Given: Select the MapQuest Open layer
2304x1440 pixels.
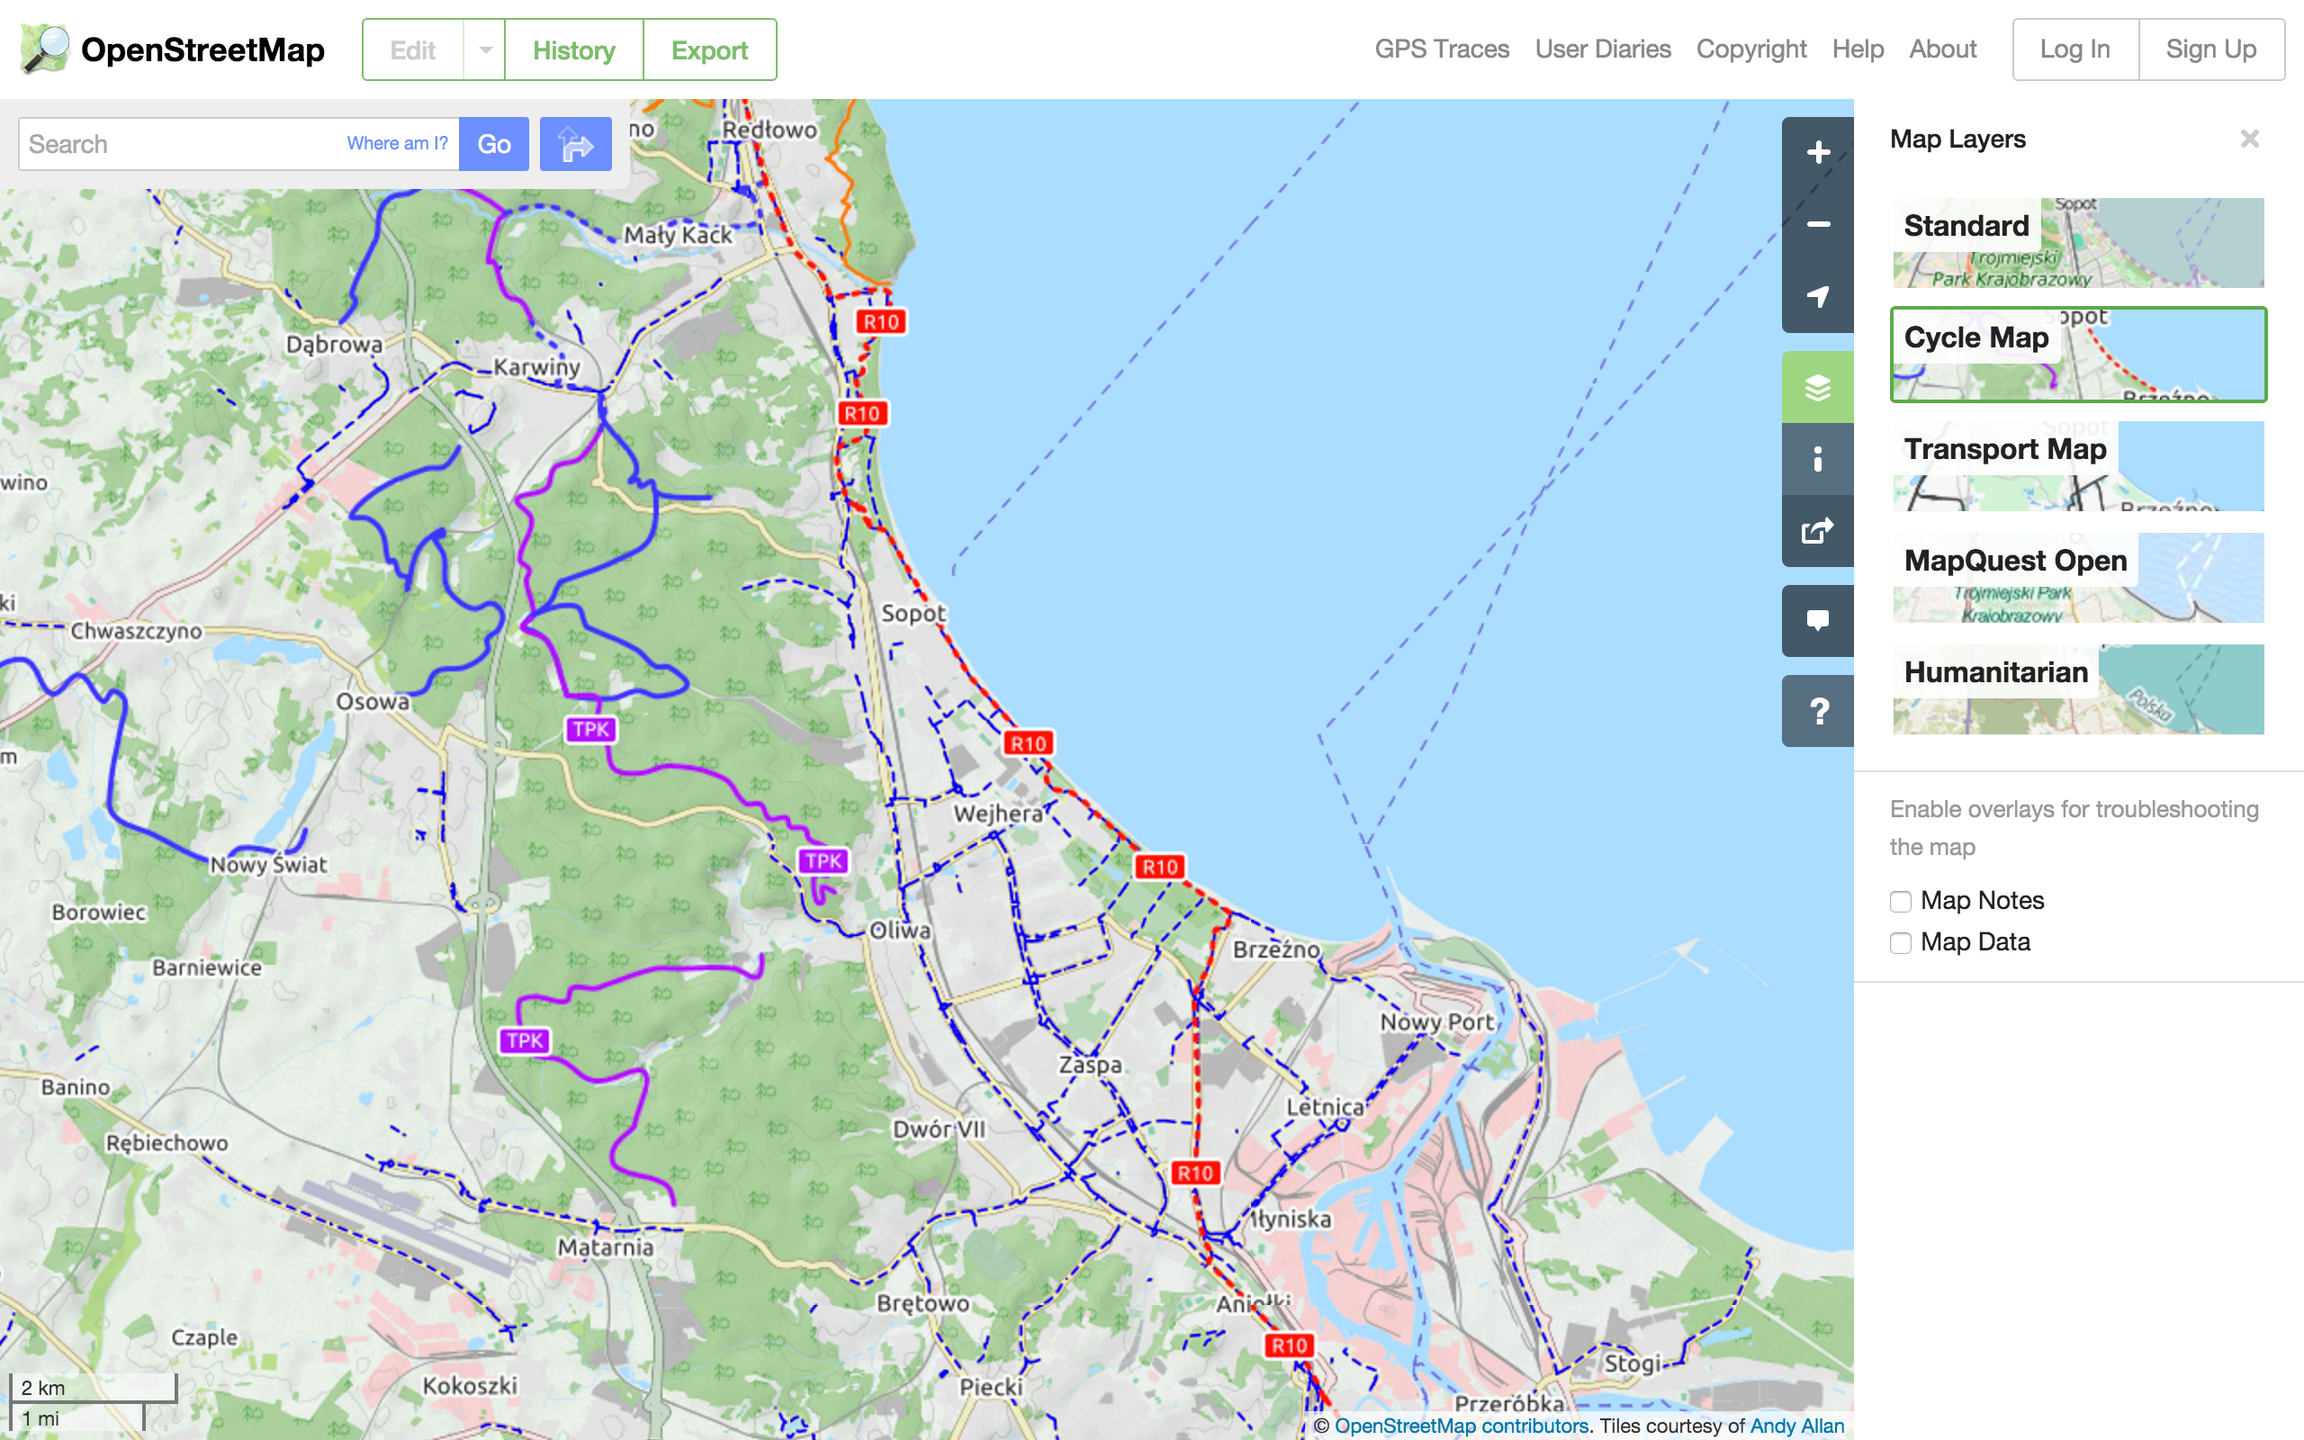Looking at the screenshot, I should [2078, 578].
